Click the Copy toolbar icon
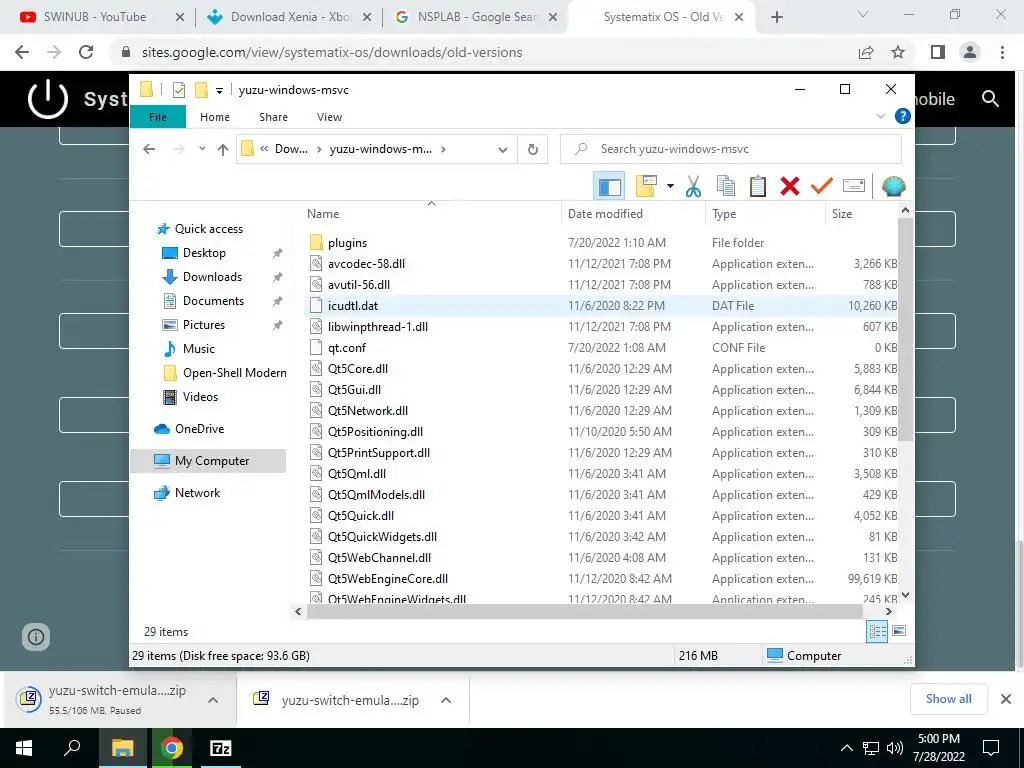The height and width of the screenshot is (768, 1024). (x=726, y=186)
